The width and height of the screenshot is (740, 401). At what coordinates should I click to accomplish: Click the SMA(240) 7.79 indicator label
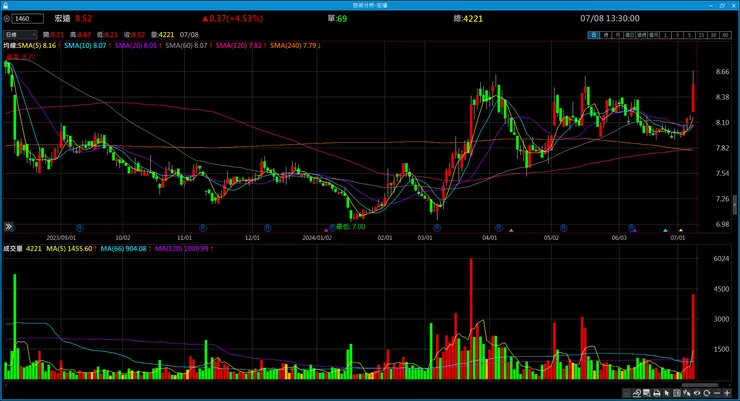295,46
